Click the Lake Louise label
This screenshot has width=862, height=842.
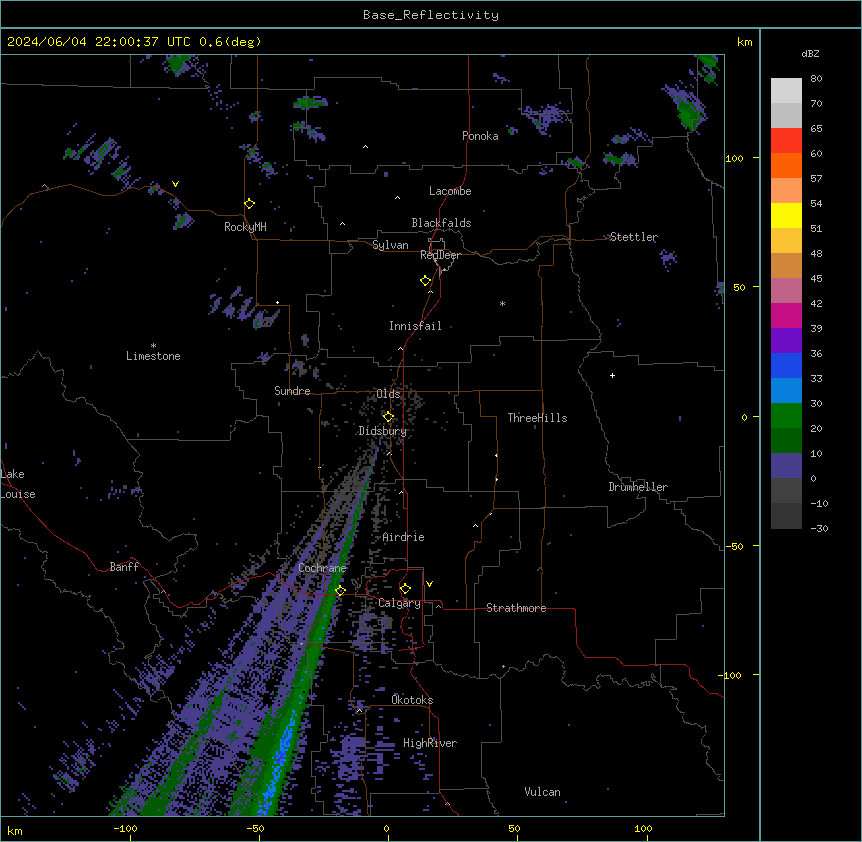[18, 484]
